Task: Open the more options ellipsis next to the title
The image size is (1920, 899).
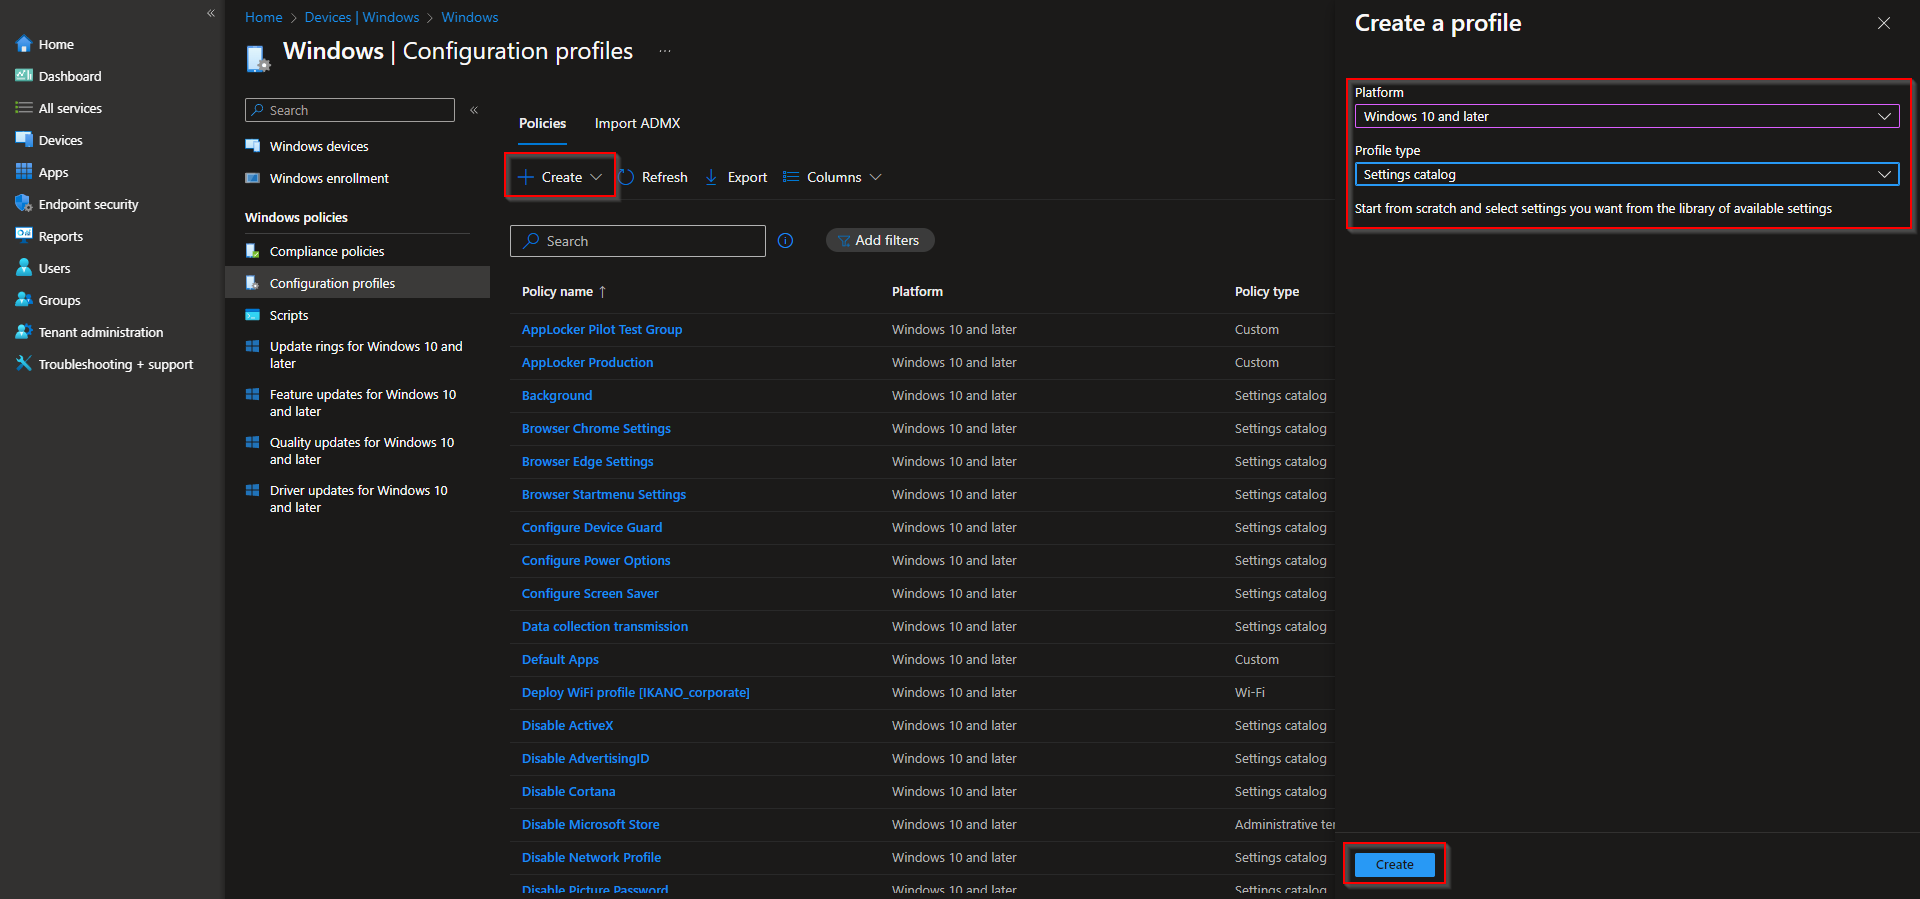Action: [x=665, y=51]
